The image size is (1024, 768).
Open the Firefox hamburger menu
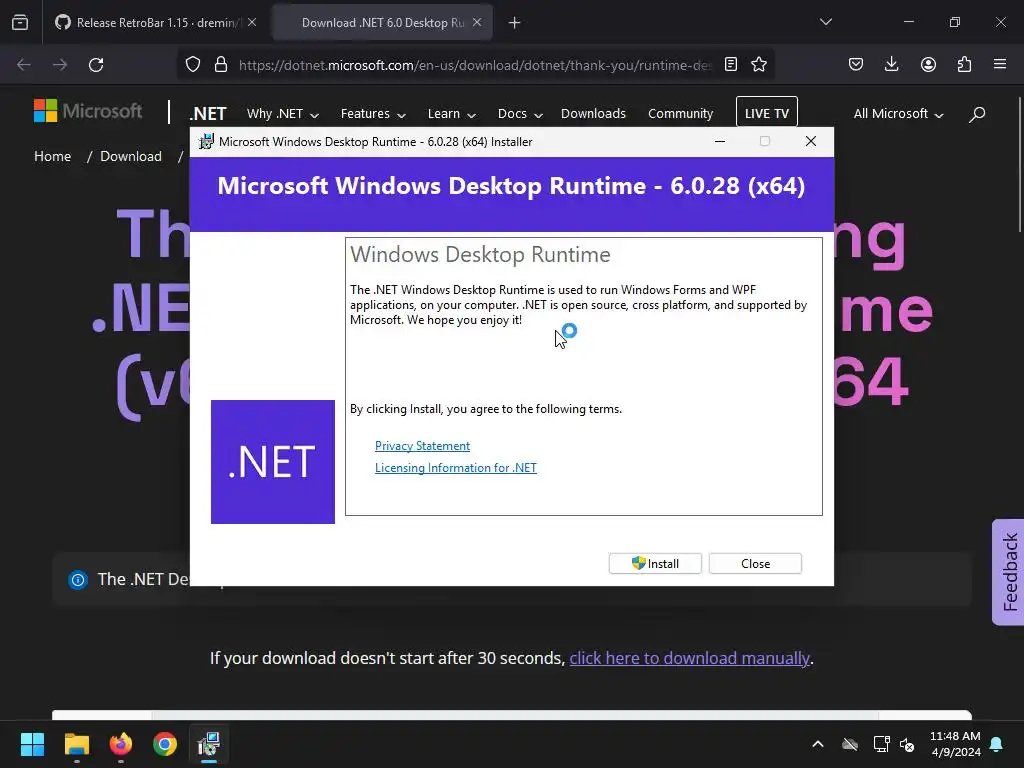coord(1000,64)
